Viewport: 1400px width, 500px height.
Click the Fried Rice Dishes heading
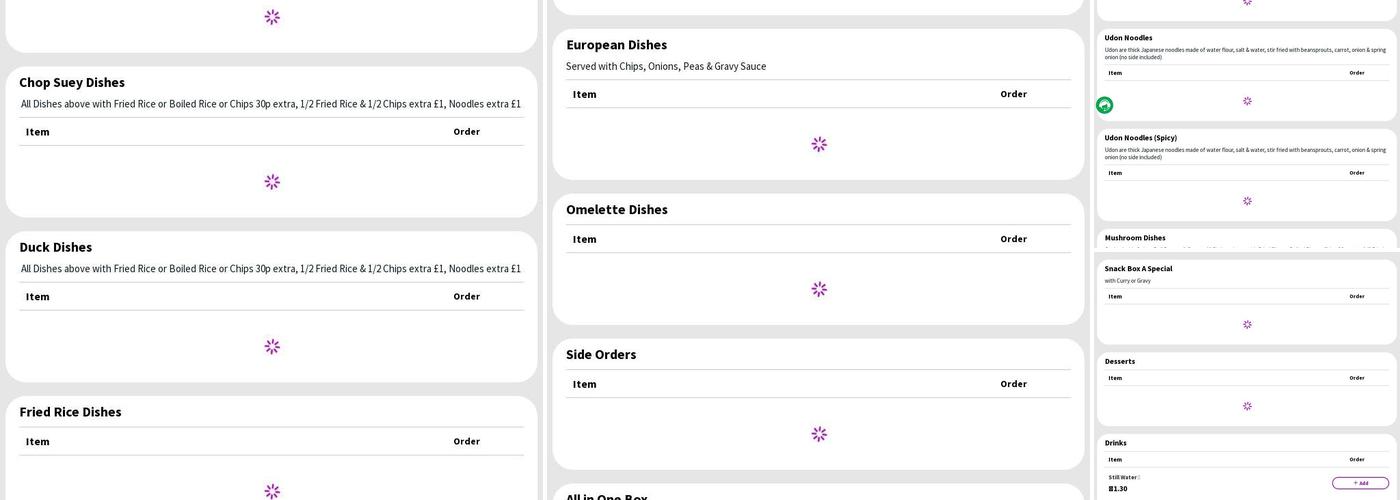(x=70, y=412)
